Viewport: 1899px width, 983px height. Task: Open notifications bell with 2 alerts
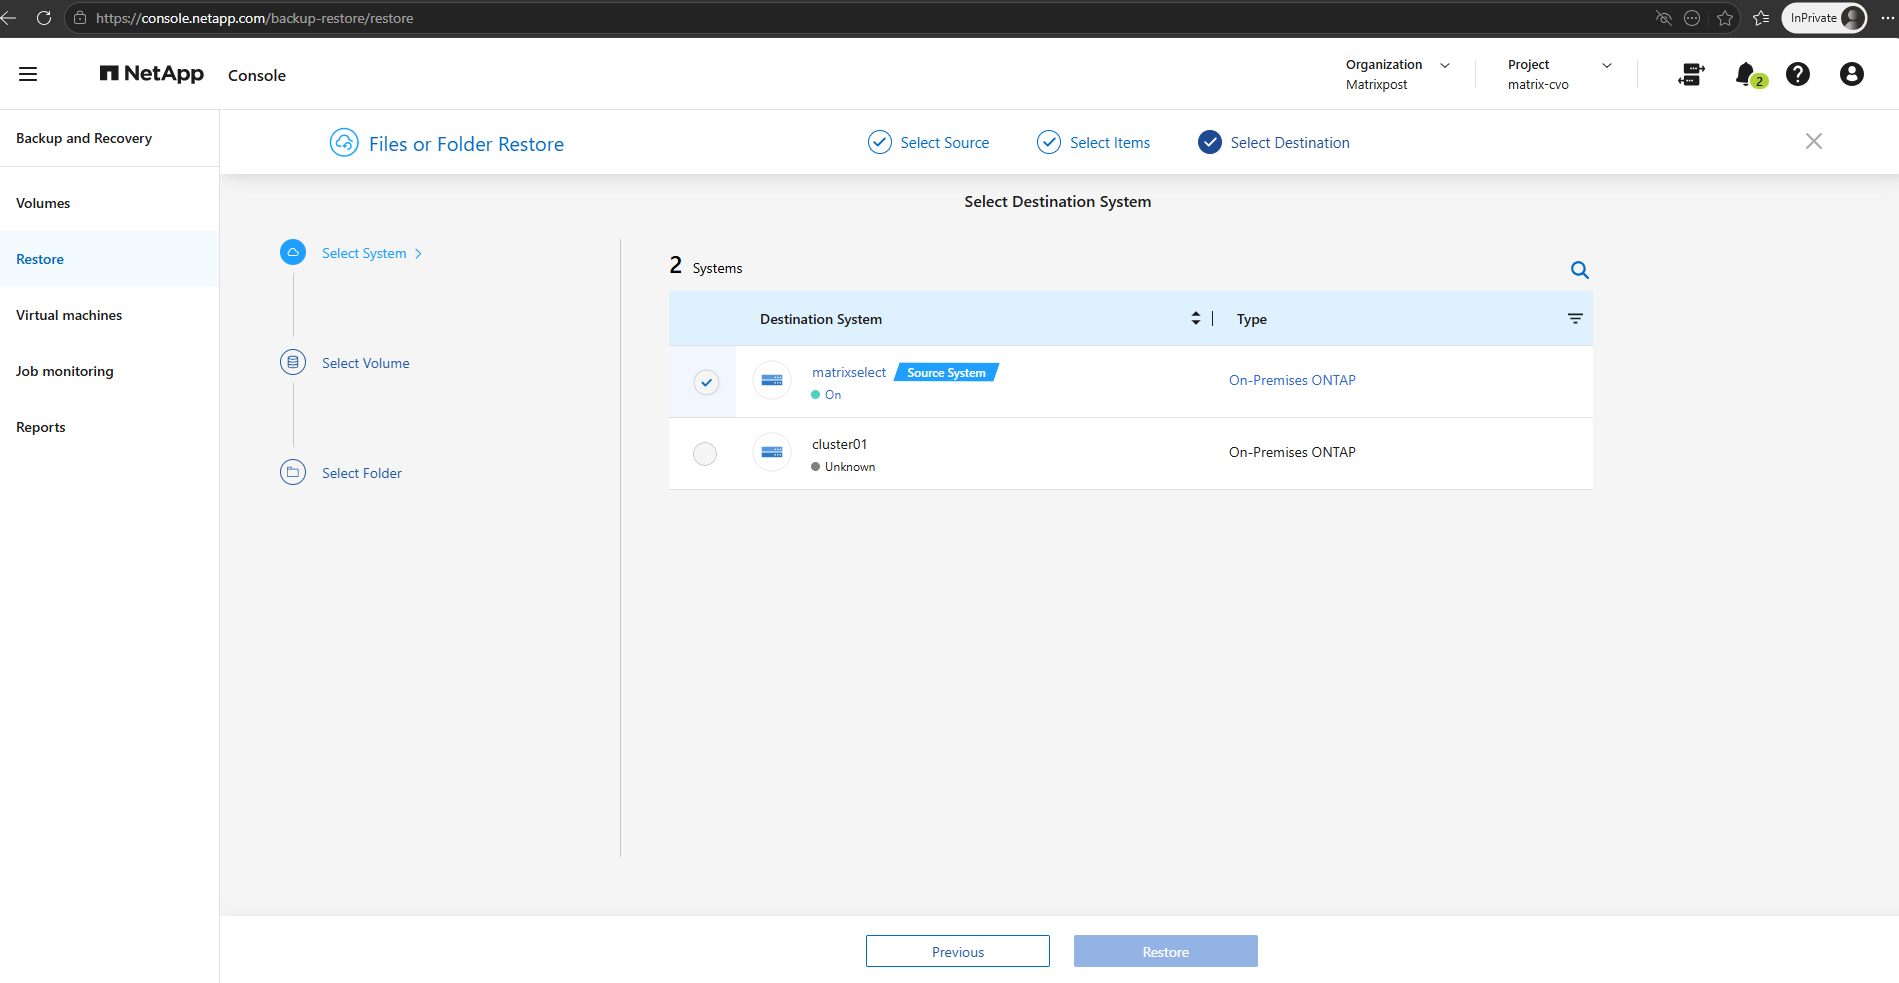(x=1750, y=75)
